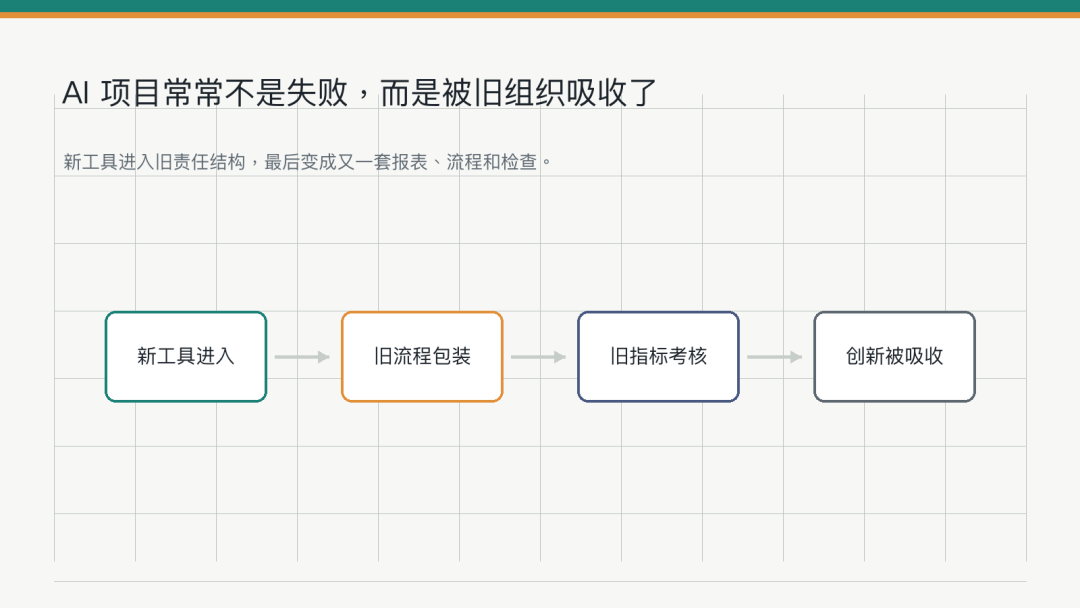Click arrow between 新工具进入 and 旧流程包装
This screenshot has height=608, width=1080.
tap(302, 357)
